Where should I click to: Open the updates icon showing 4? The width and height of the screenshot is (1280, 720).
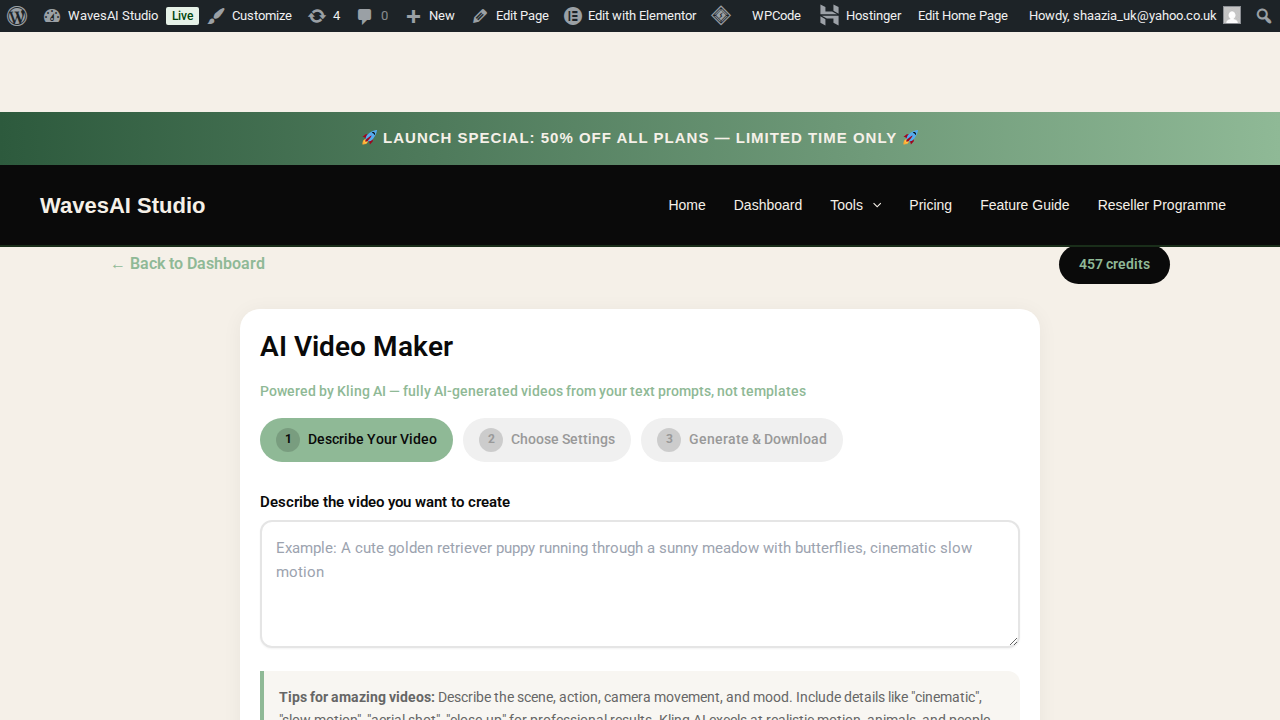click(317, 16)
